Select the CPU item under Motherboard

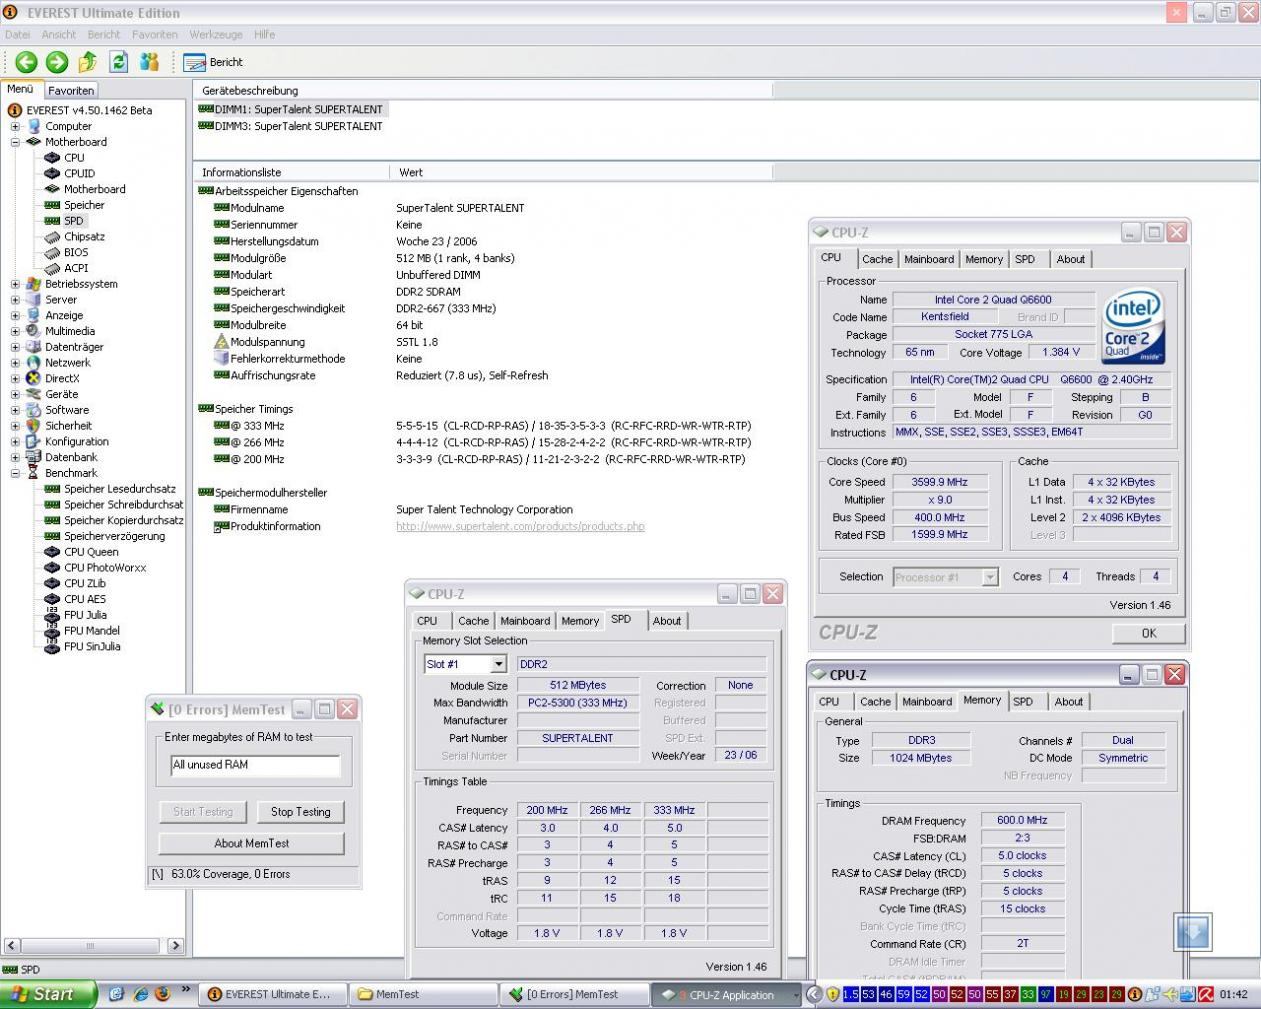coord(74,157)
